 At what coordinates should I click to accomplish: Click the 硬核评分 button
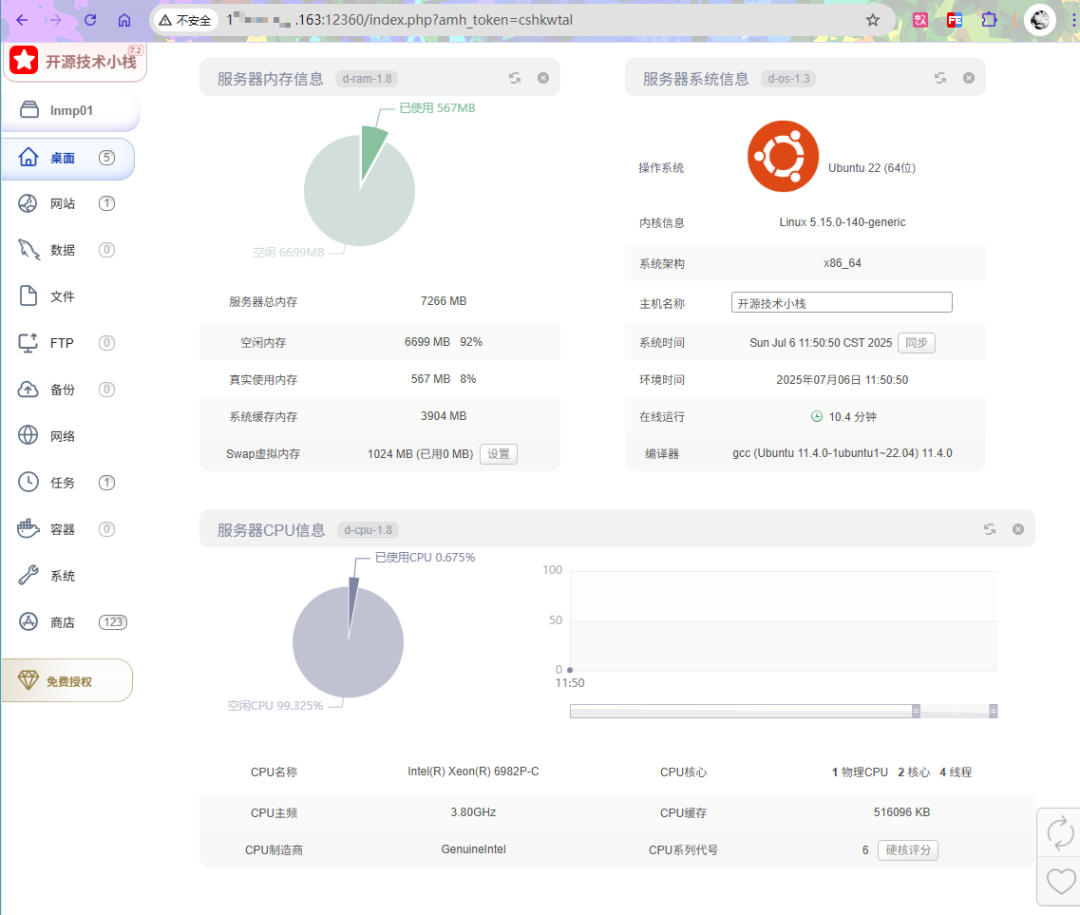click(x=908, y=850)
